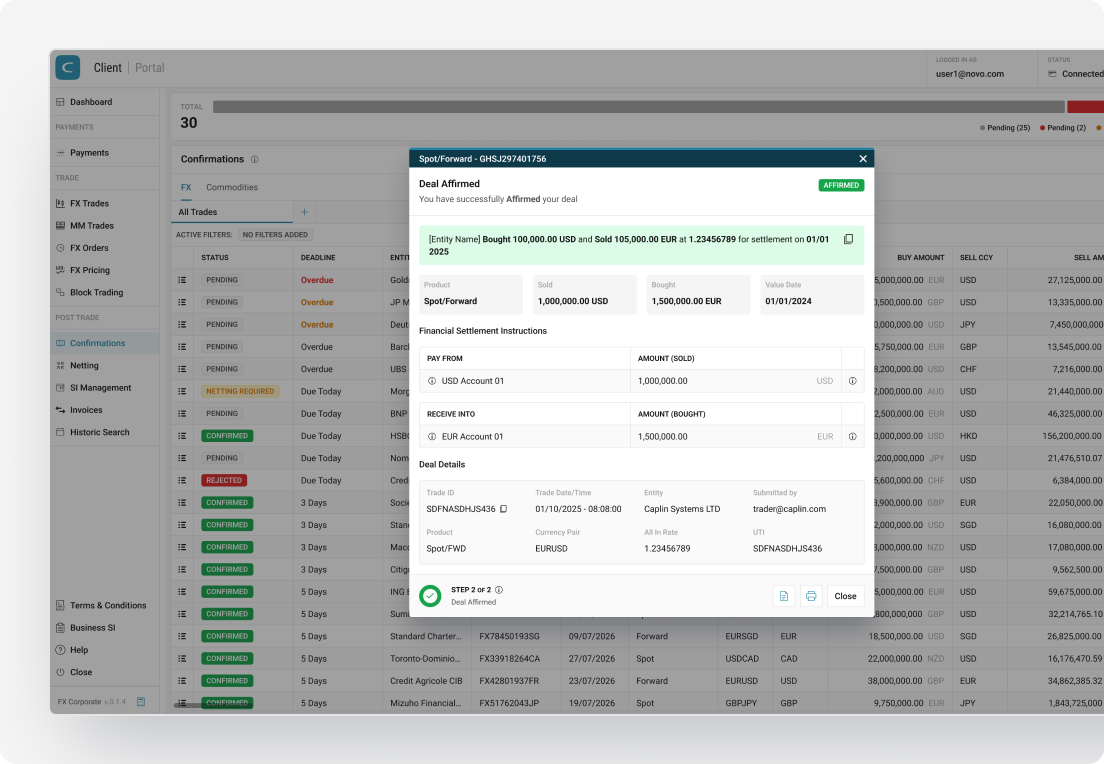Click Close in the sidebar bottom
Viewport: 1104px width, 764px height.
104,672
